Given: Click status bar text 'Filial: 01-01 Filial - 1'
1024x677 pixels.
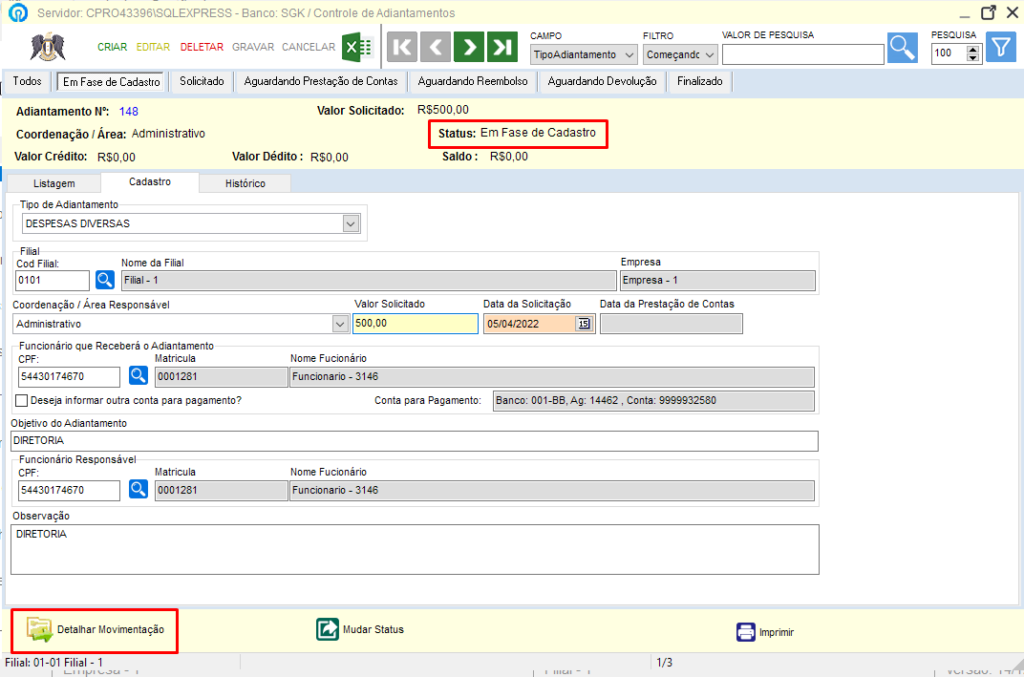Looking at the screenshot, I should [54, 662].
